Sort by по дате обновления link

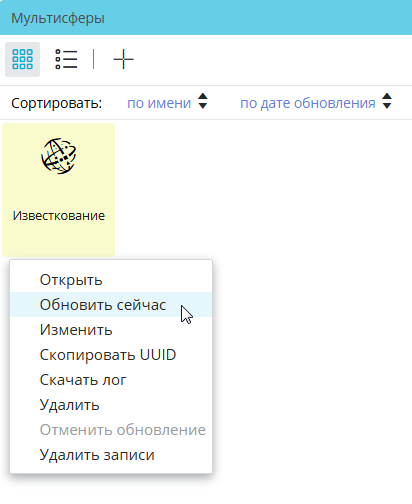click(308, 103)
